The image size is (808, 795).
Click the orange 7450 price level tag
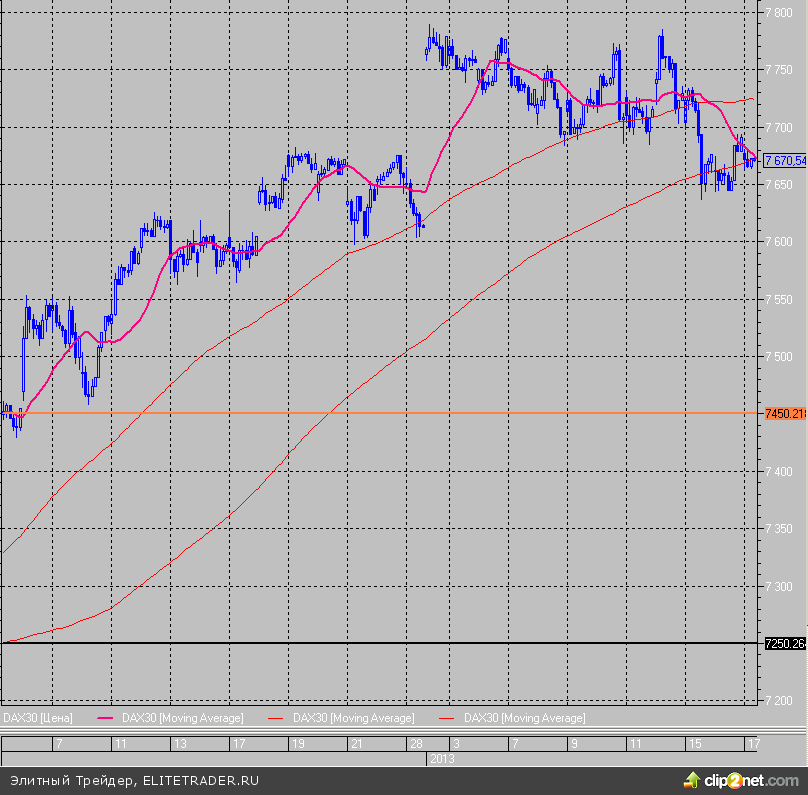(784, 413)
